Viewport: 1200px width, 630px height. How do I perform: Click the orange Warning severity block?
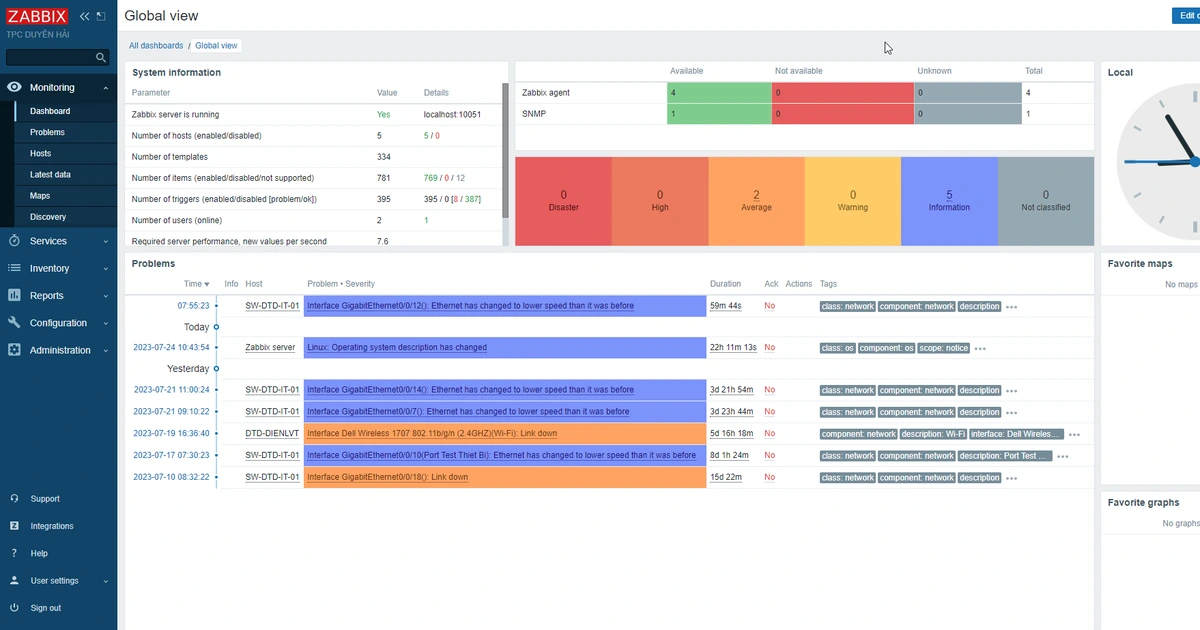pos(852,200)
